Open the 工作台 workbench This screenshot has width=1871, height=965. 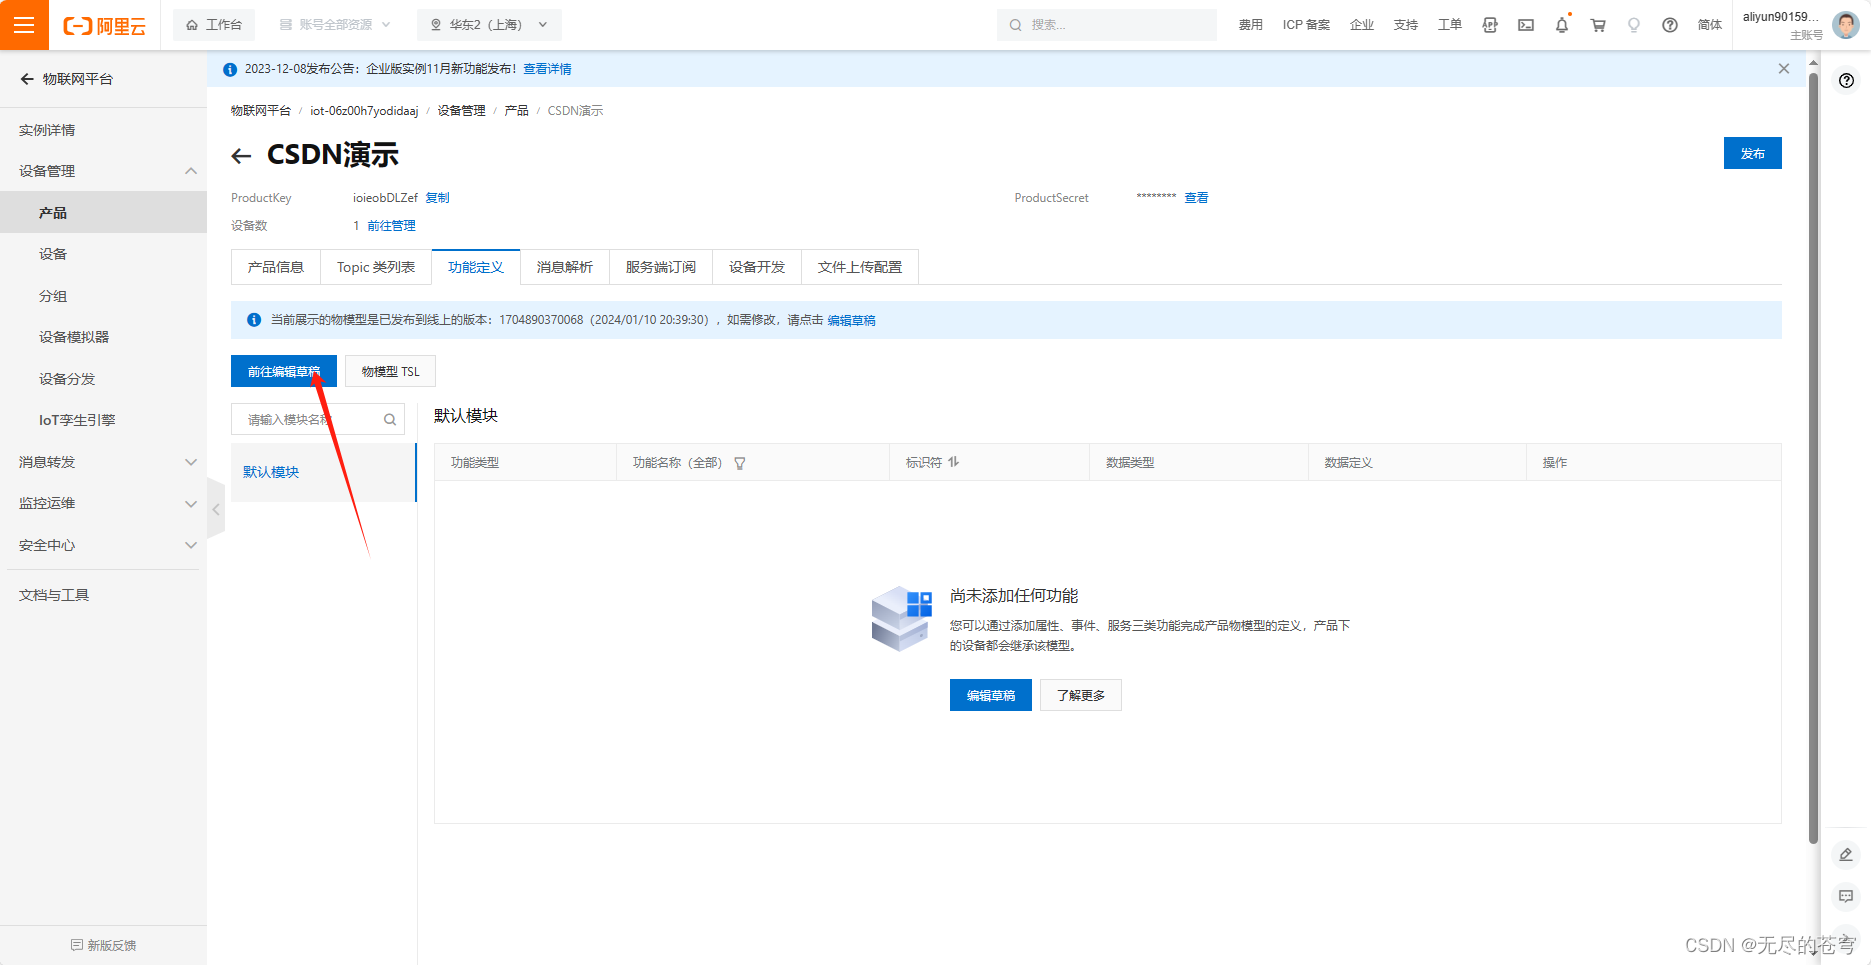214,25
